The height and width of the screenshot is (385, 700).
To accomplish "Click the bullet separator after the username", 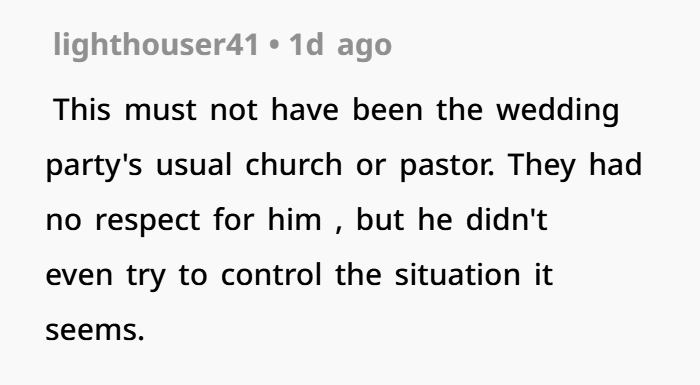I will pos(275,46).
